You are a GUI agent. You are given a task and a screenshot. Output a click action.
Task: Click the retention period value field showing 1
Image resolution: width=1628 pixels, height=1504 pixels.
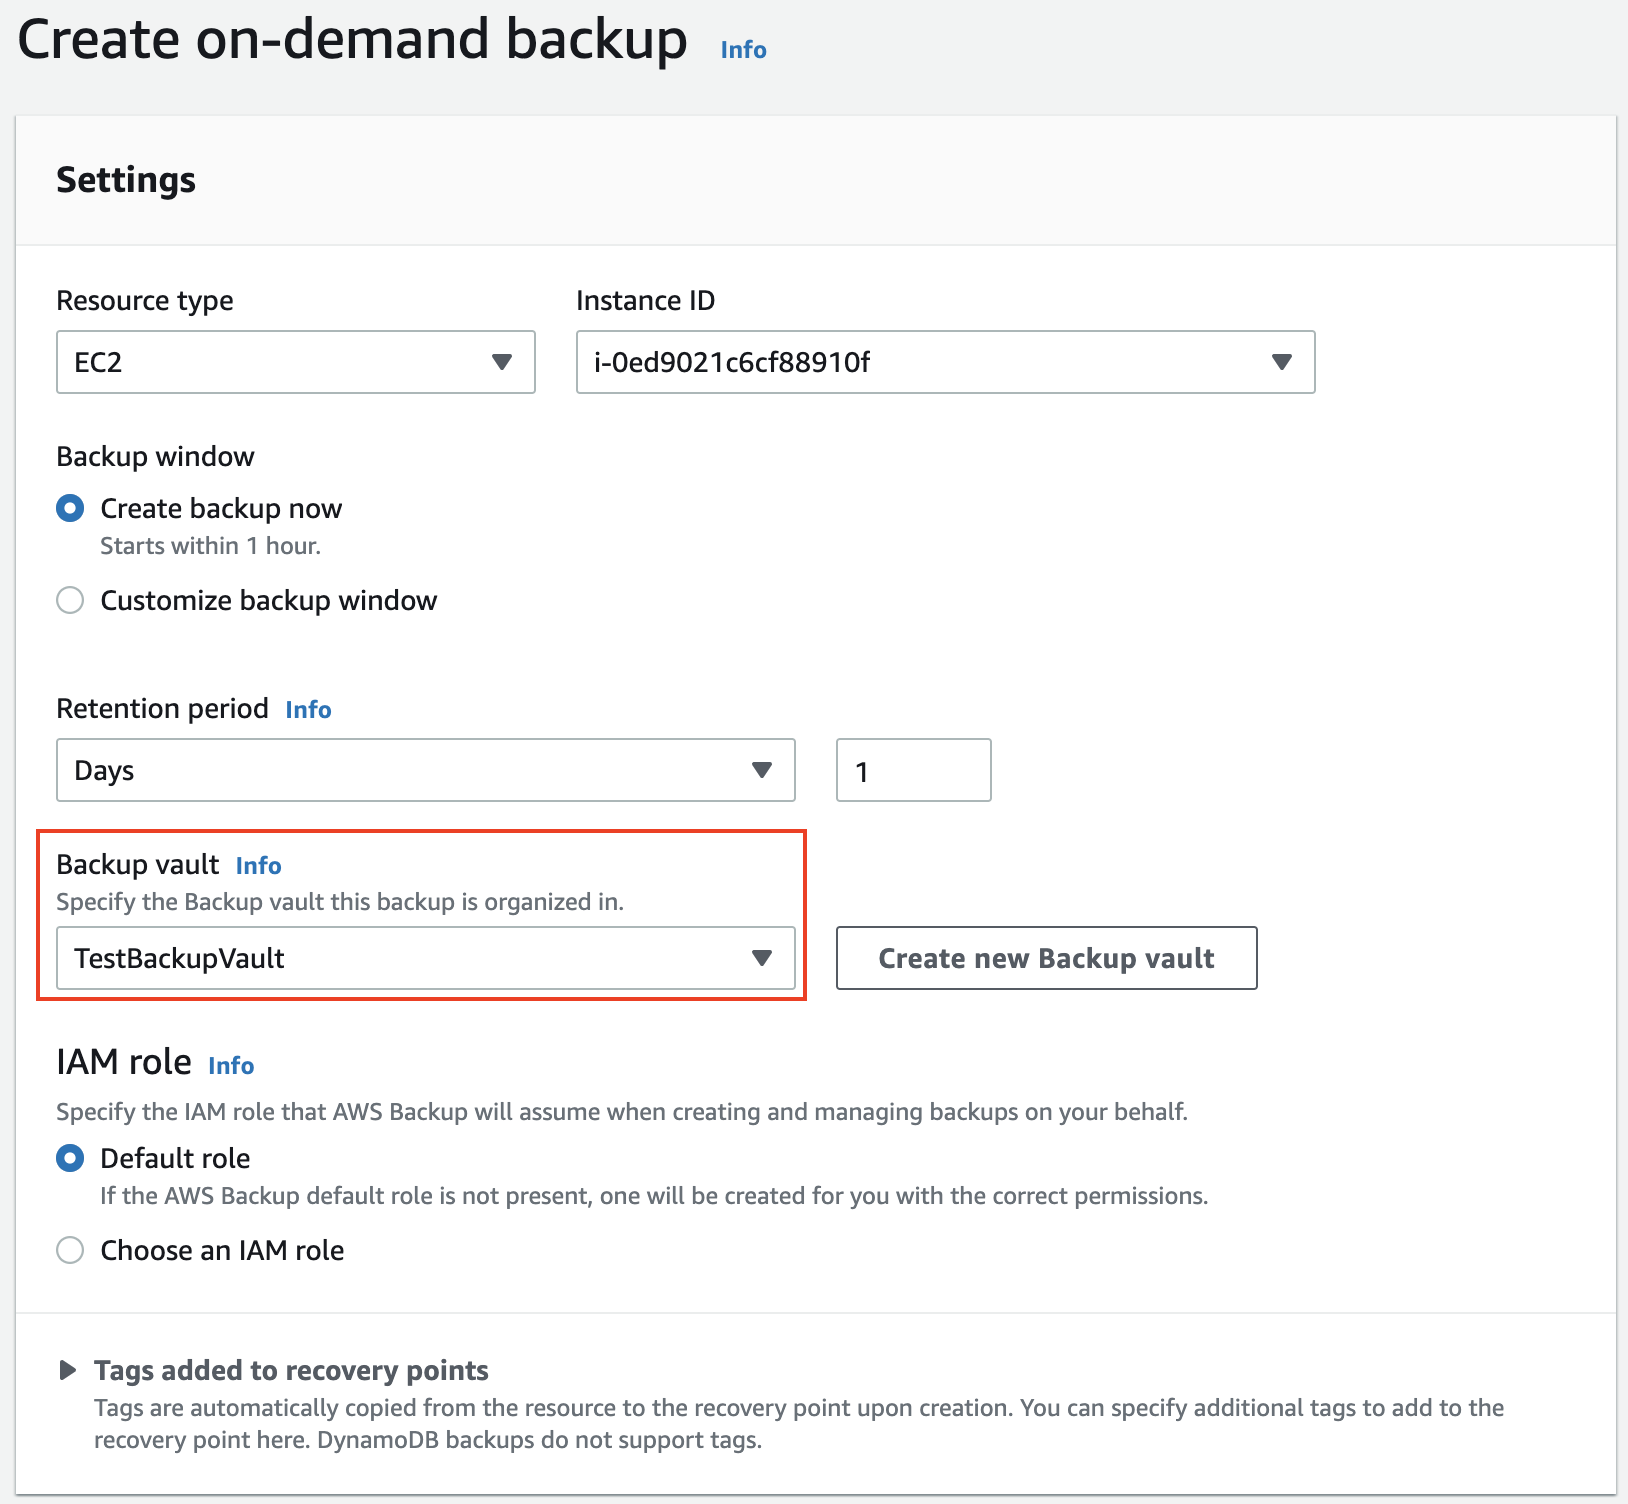click(x=912, y=770)
